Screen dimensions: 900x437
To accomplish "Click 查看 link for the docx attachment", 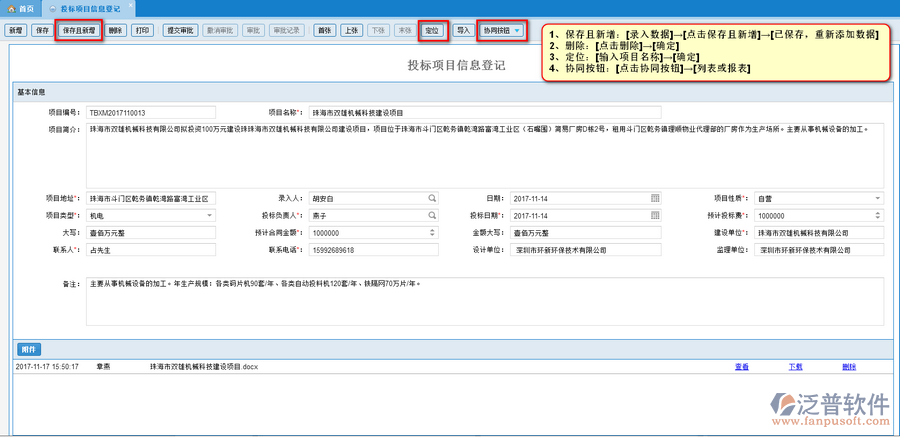I will [742, 367].
